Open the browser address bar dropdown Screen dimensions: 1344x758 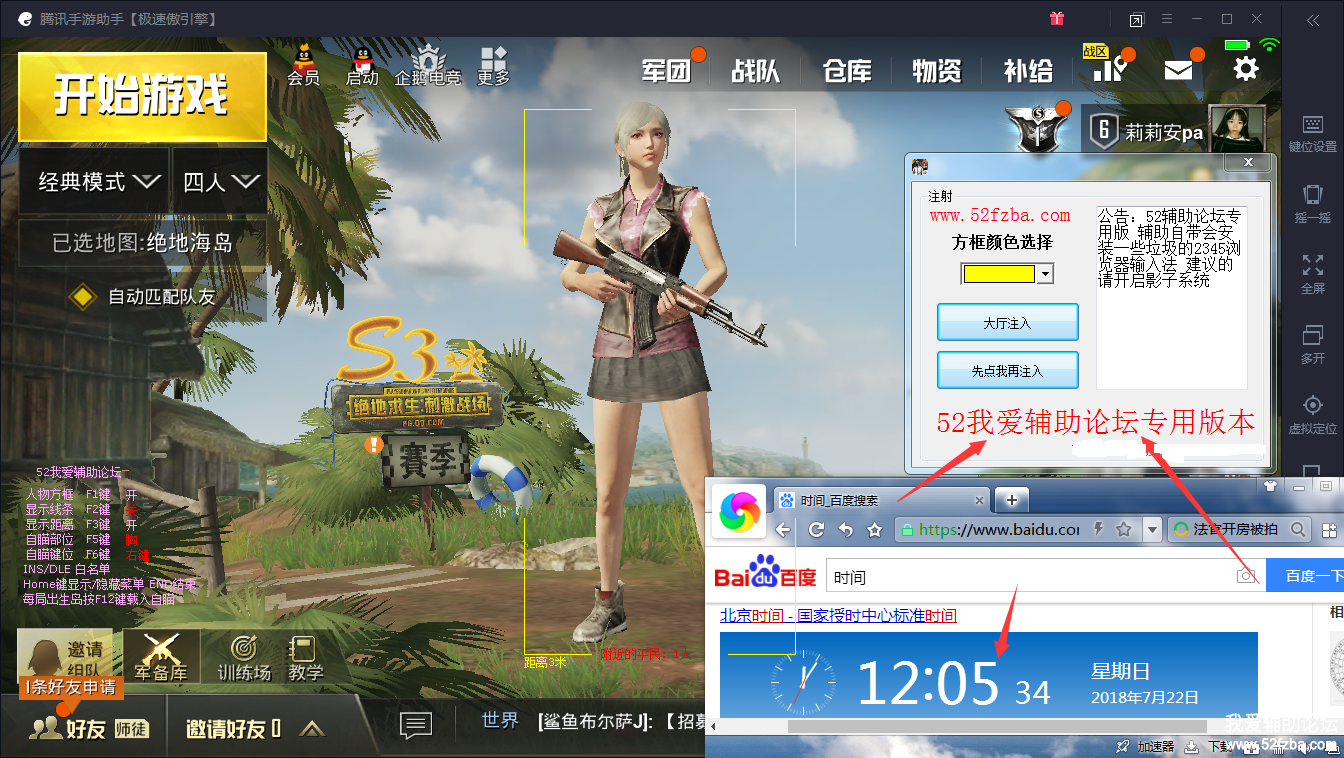pos(1152,529)
